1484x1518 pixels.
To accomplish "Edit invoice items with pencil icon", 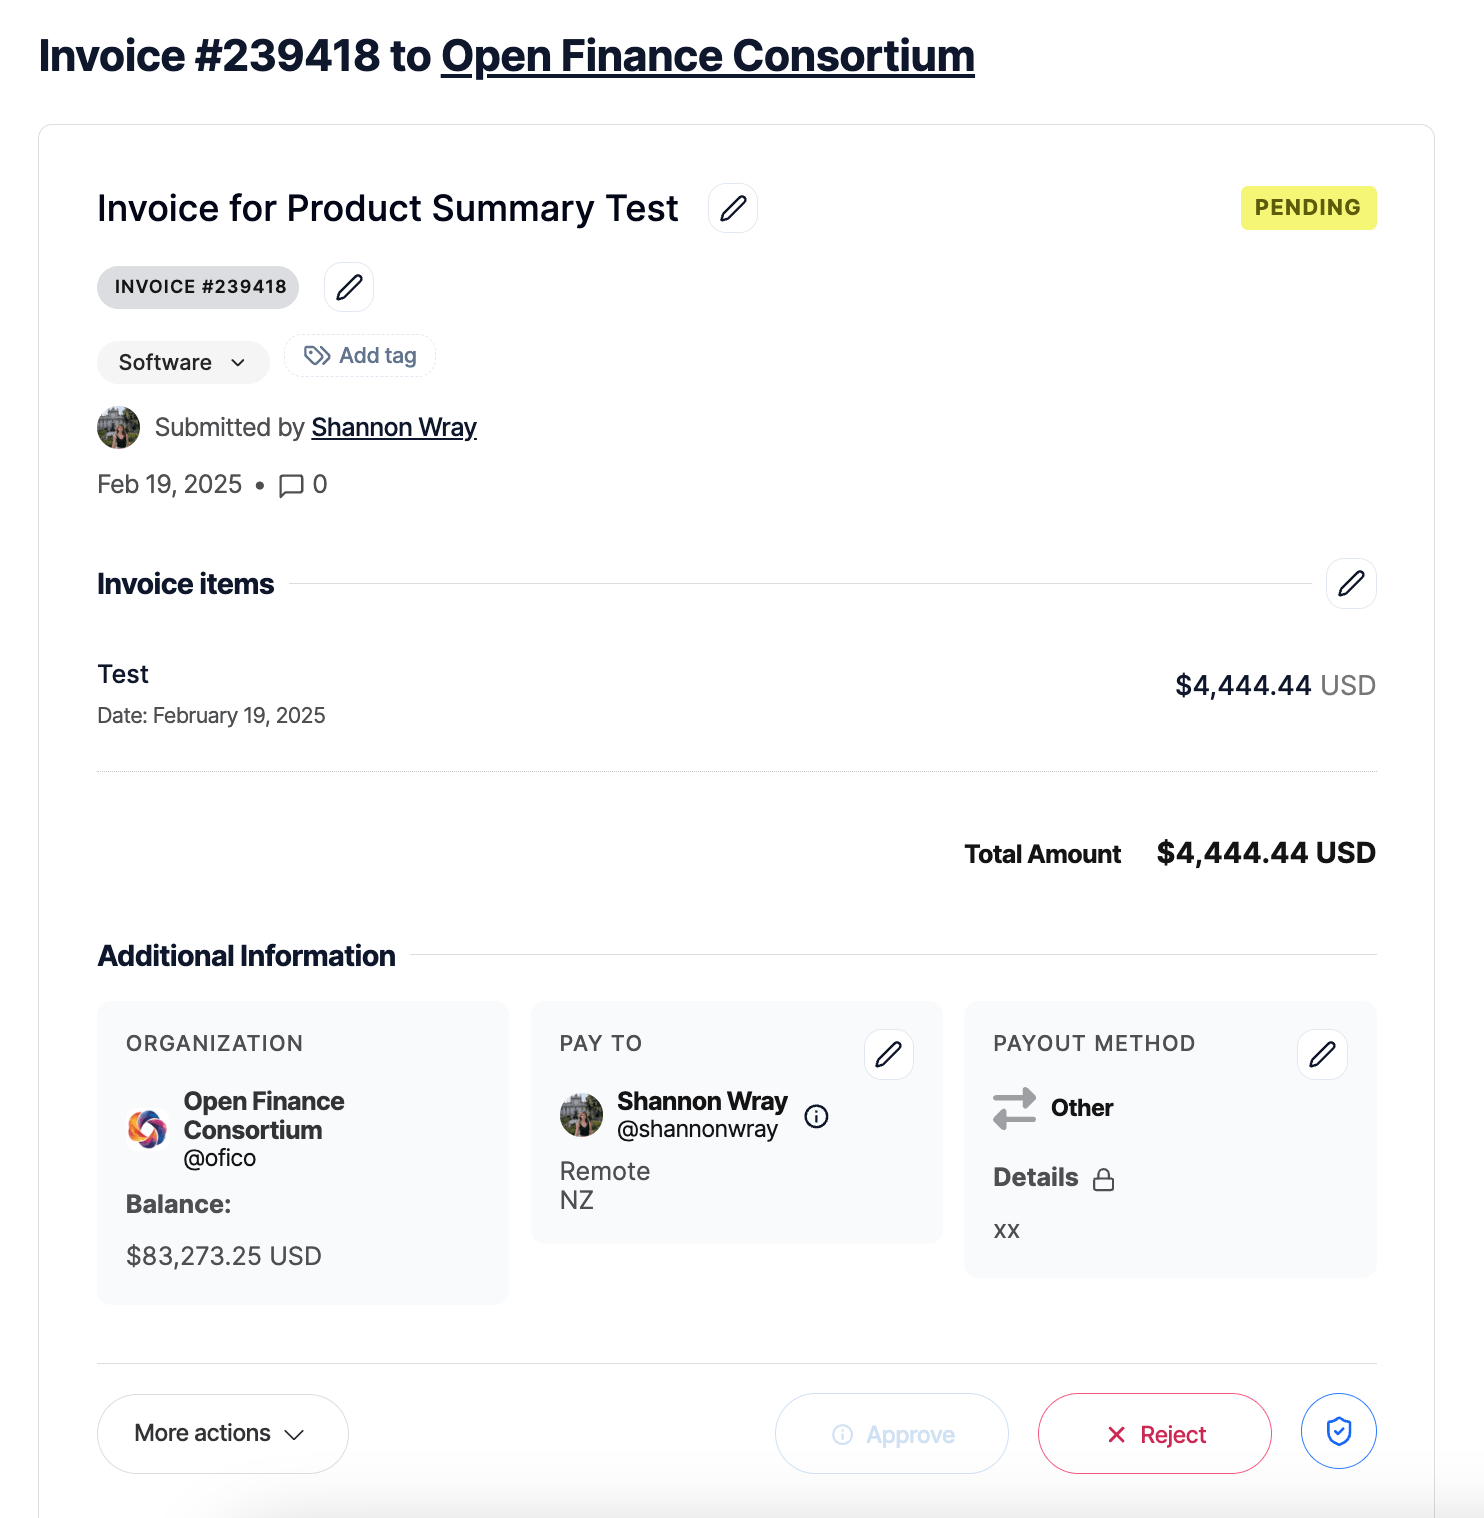I will 1350,583.
